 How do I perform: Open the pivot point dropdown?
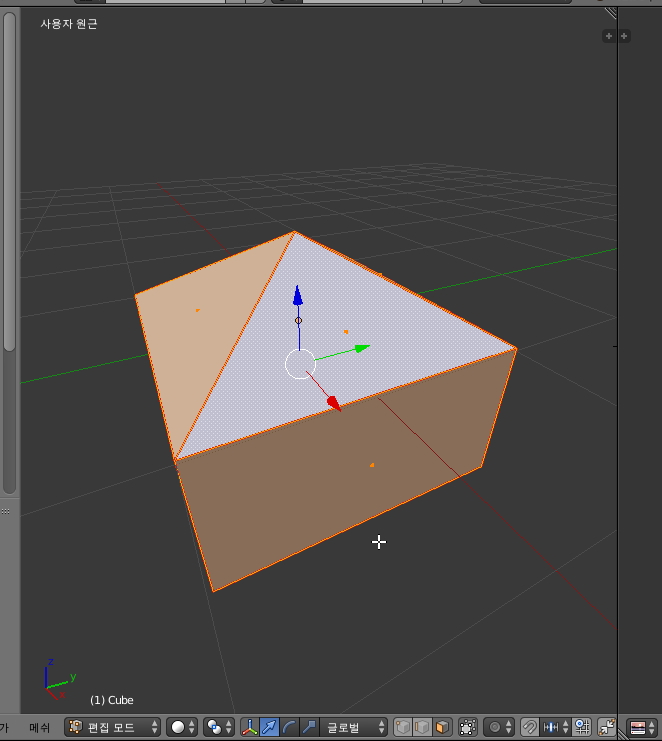click(x=219, y=727)
